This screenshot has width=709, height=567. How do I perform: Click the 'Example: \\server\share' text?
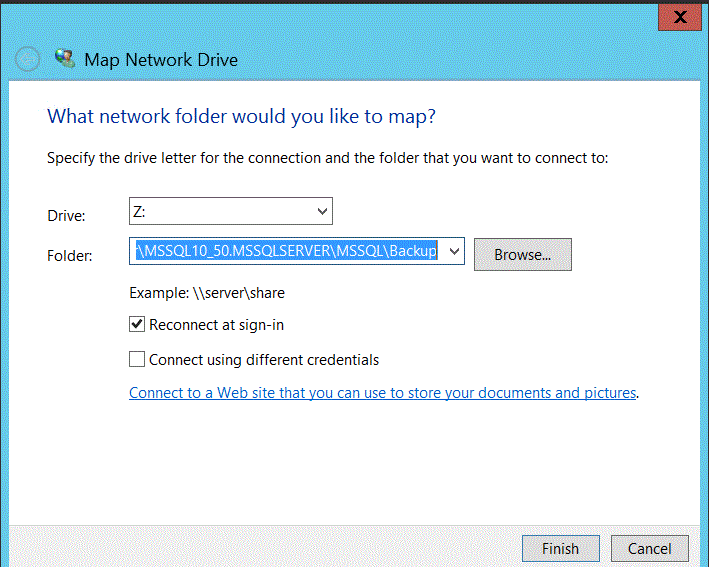[207, 293]
